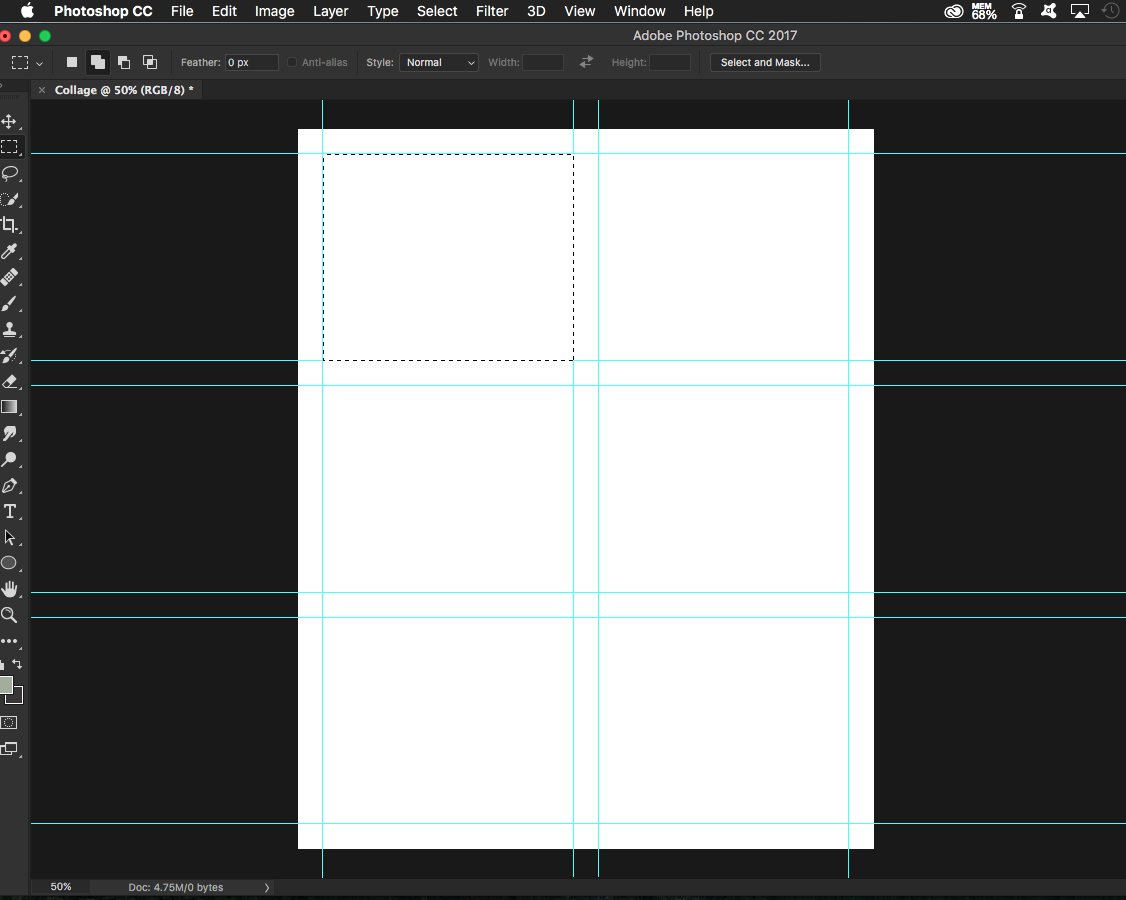
Task: Open the Time Machine menu bar icon
Action: tap(1110, 11)
